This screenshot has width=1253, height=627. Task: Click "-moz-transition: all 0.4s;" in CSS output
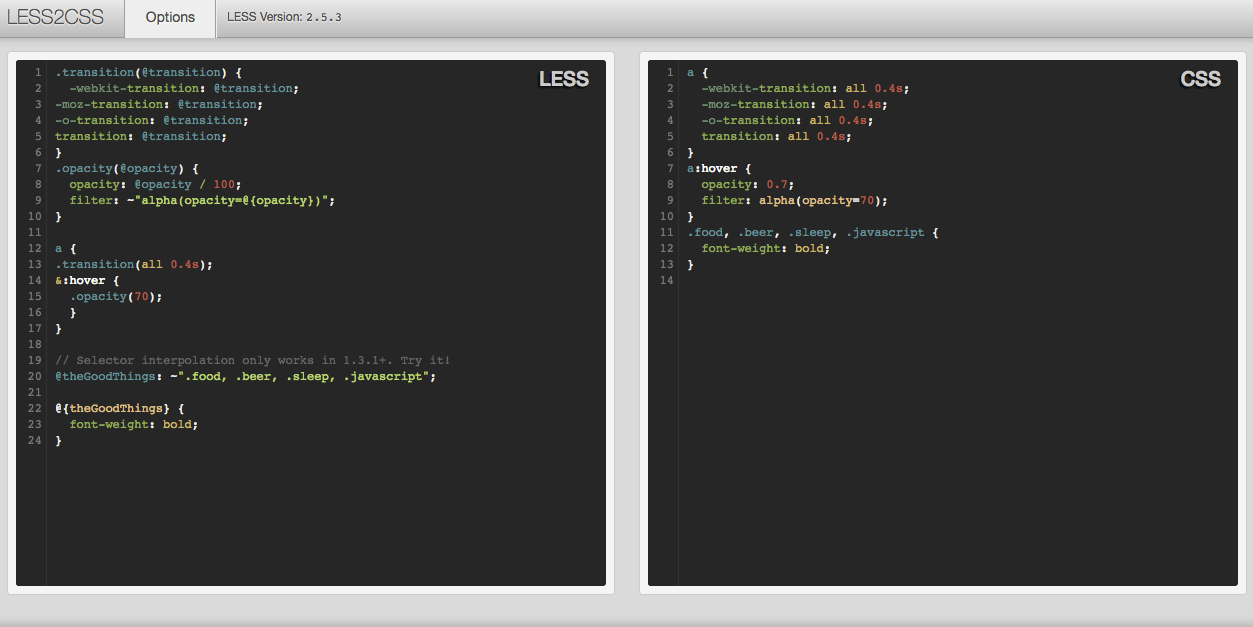(794, 104)
